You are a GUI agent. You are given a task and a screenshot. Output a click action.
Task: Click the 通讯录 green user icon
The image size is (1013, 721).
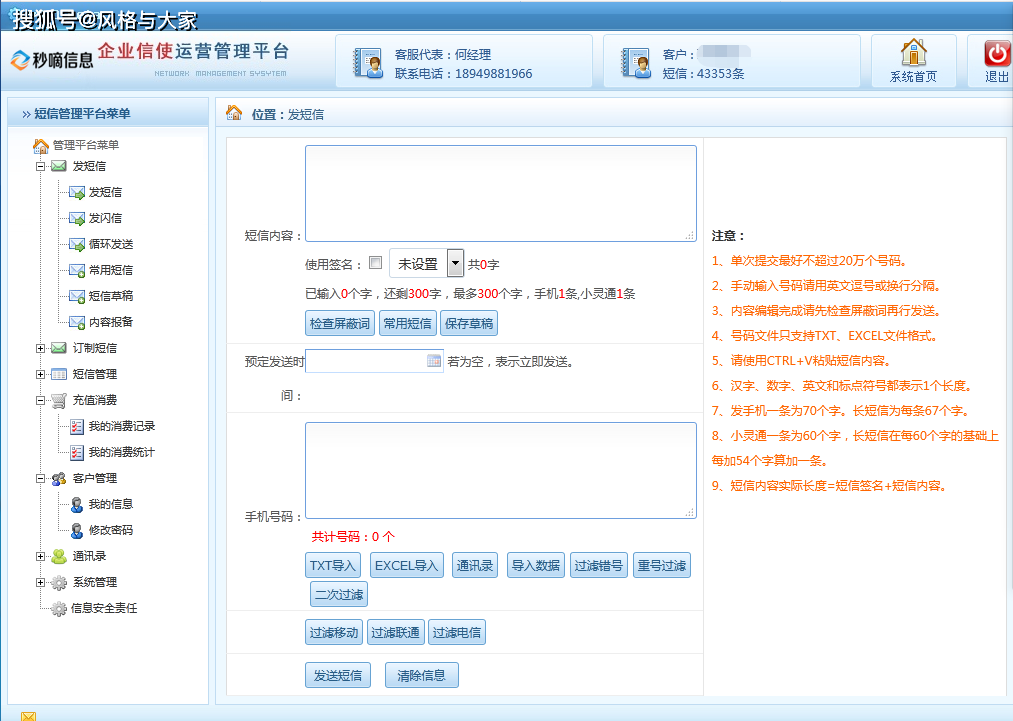click(59, 556)
